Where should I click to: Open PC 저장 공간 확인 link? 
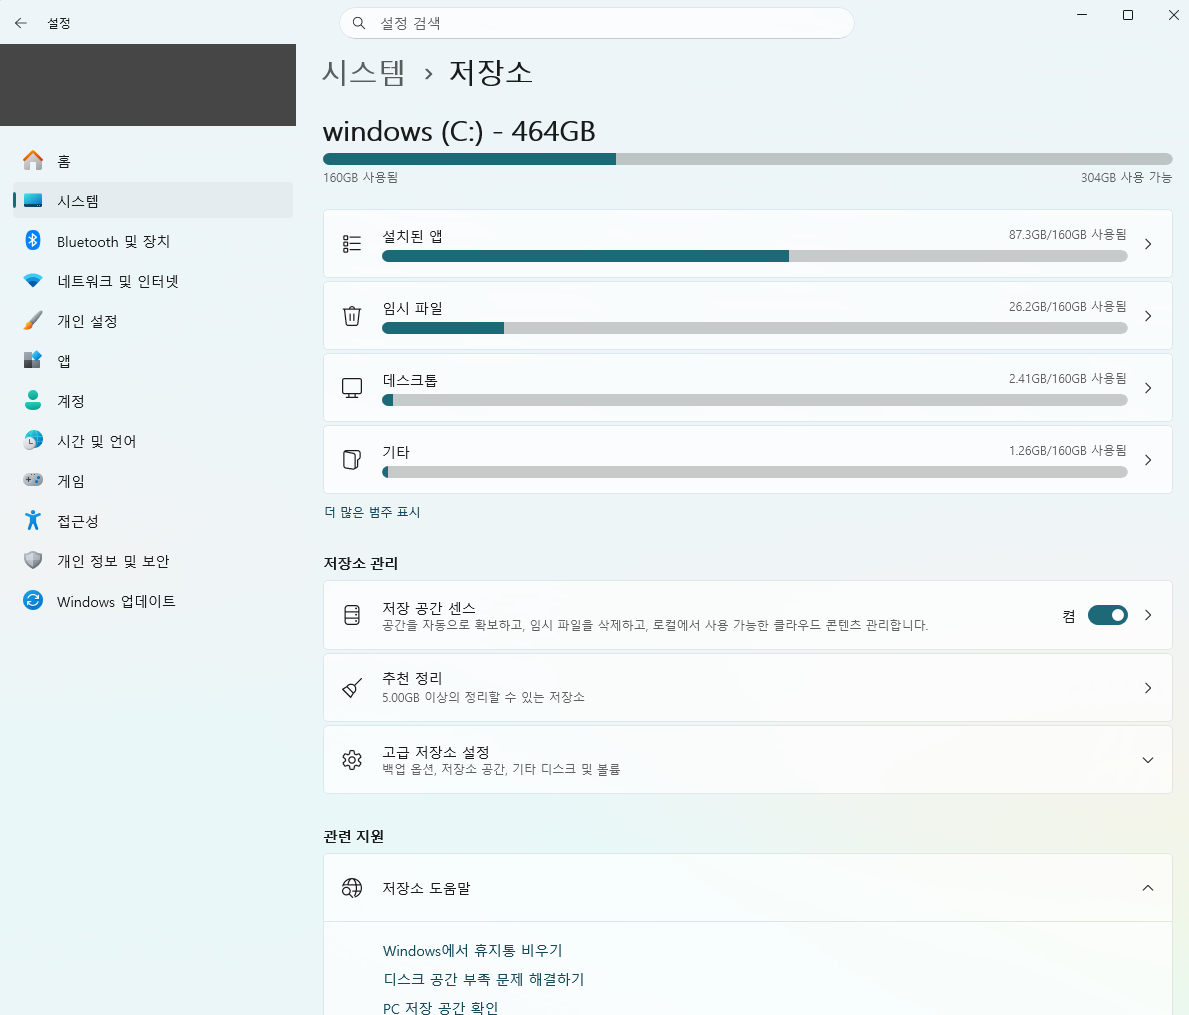[x=441, y=1007]
